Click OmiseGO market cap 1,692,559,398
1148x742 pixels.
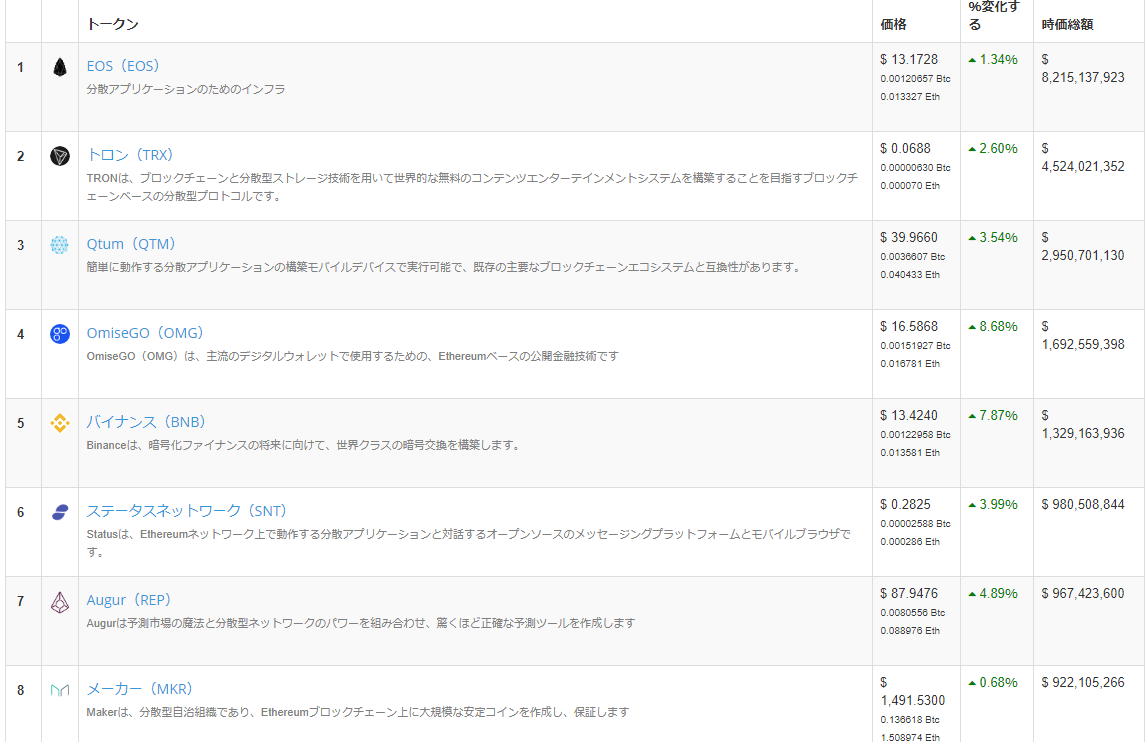1083,344
